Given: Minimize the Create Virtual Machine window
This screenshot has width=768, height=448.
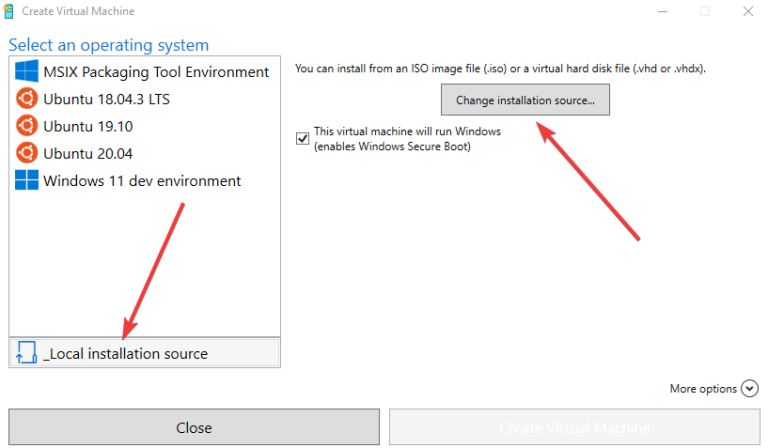Looking at the screenshot, I should [x=663, y=11].
